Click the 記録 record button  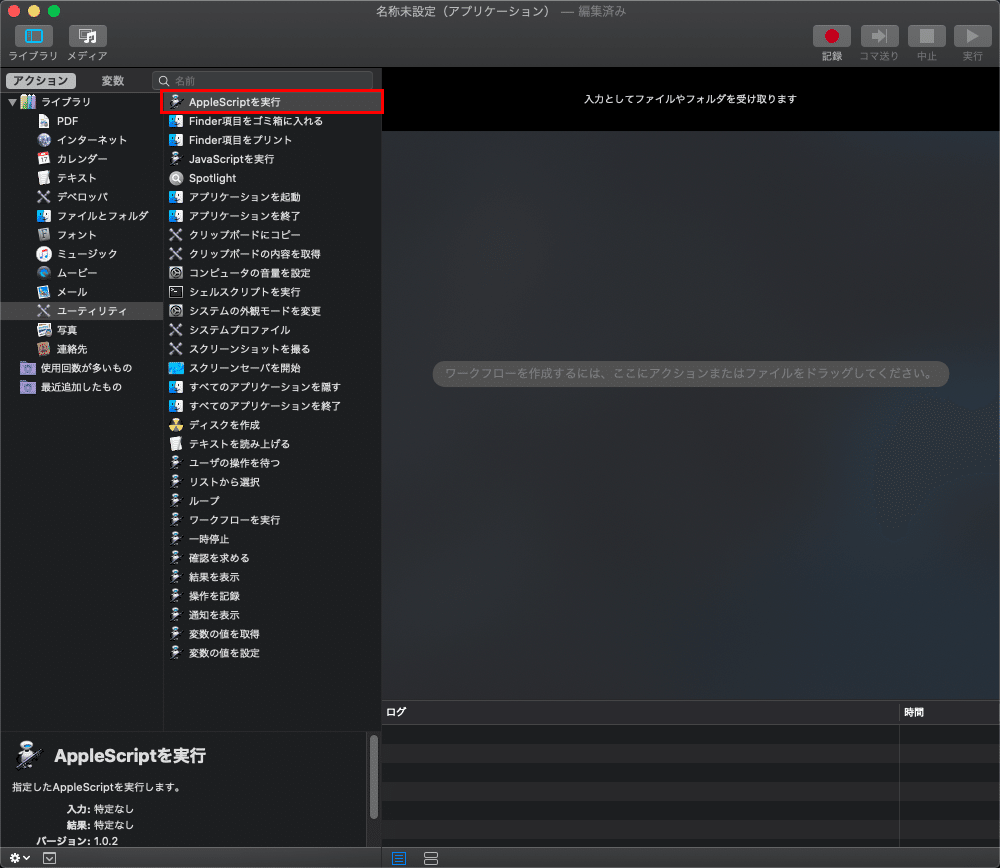[832, 36]
